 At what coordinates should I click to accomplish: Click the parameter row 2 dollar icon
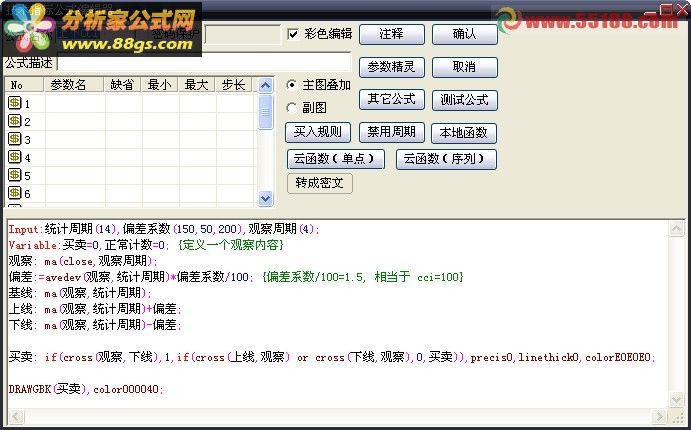coord(15,121)
